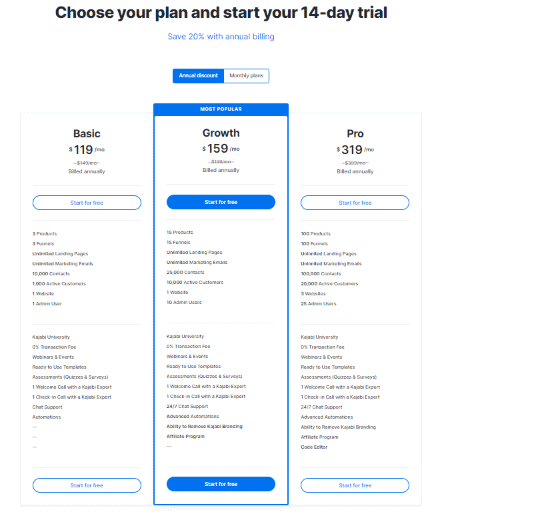Viewport: 550px width, 512px height.
Task: Click the Basic plan heading
Action: click(87, 134)
